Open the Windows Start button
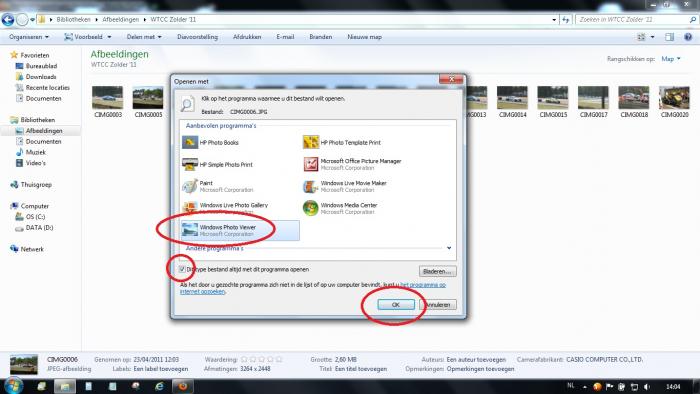This screenshot has height=394, width=700. [12, 386]
